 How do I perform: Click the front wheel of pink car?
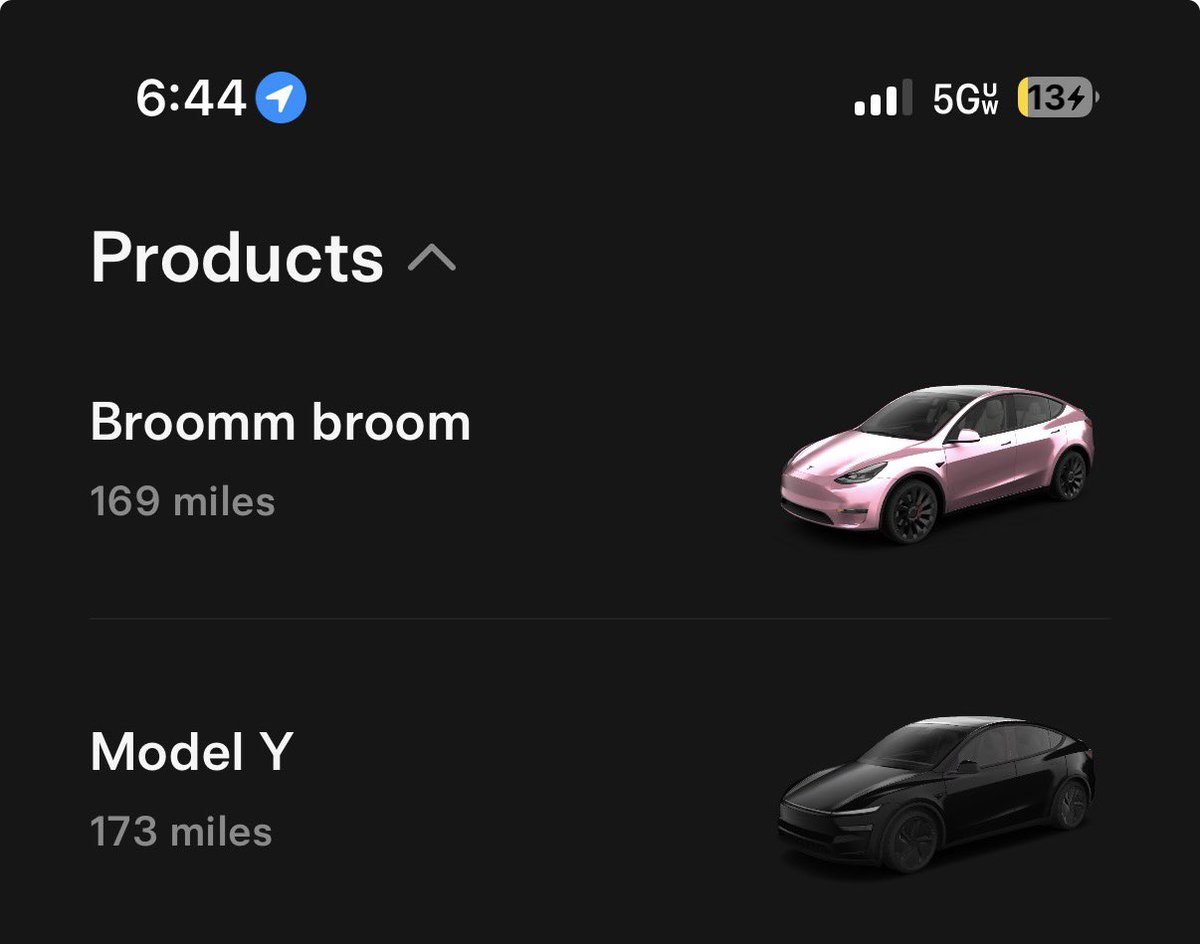911,511
